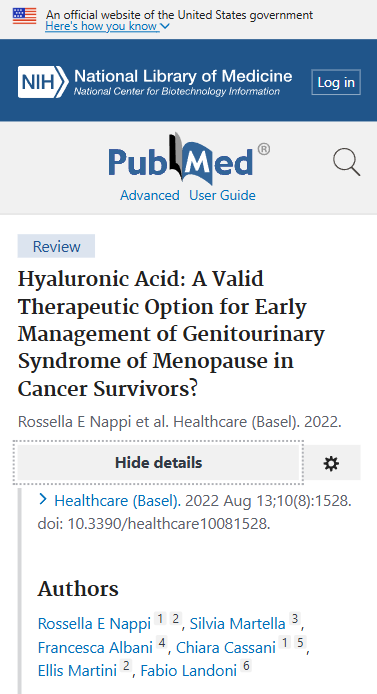Image resolution: width=377 pixels, height=694 pixels.
Task: Select author Francesca Albani
Action: tap(95, 648)
